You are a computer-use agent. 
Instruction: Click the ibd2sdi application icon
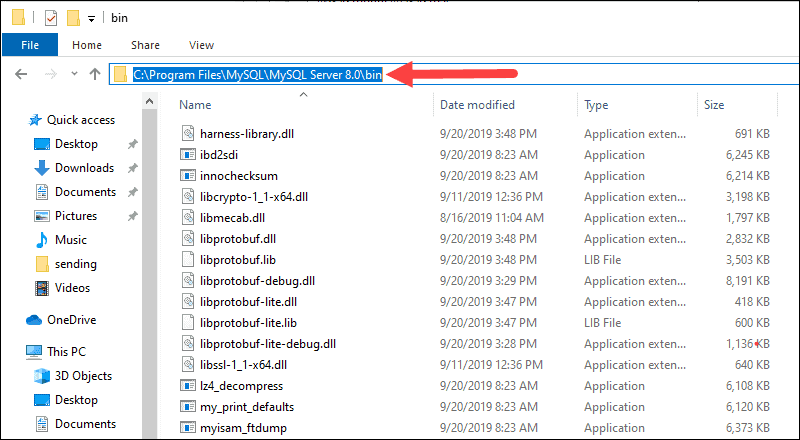click(188, 155)
